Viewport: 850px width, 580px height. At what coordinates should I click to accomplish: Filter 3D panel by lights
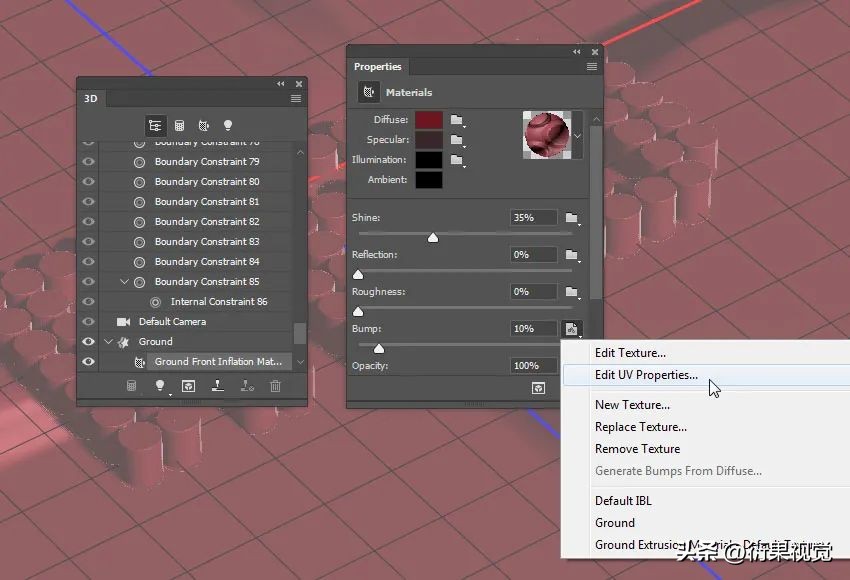228,126
